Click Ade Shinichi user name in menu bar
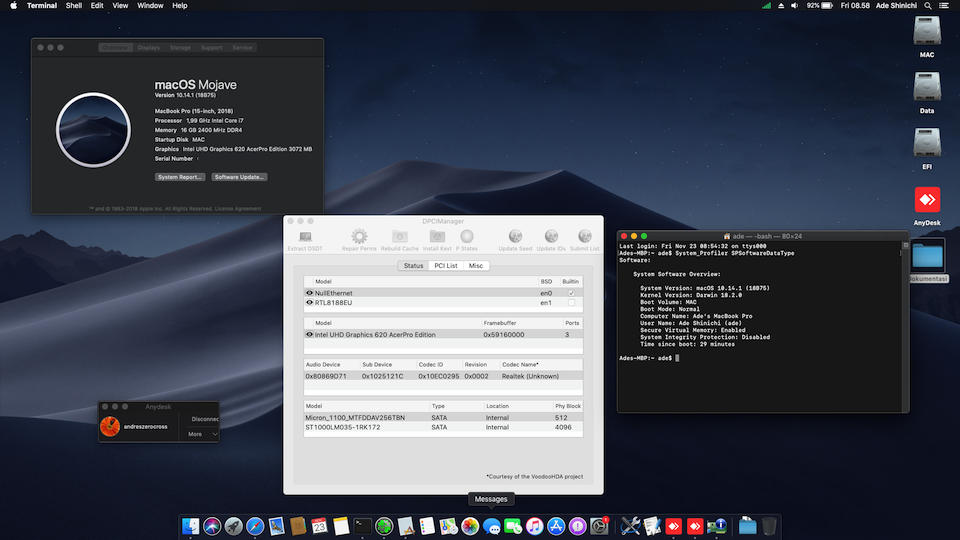960x540 pixels. click(896, 6)
